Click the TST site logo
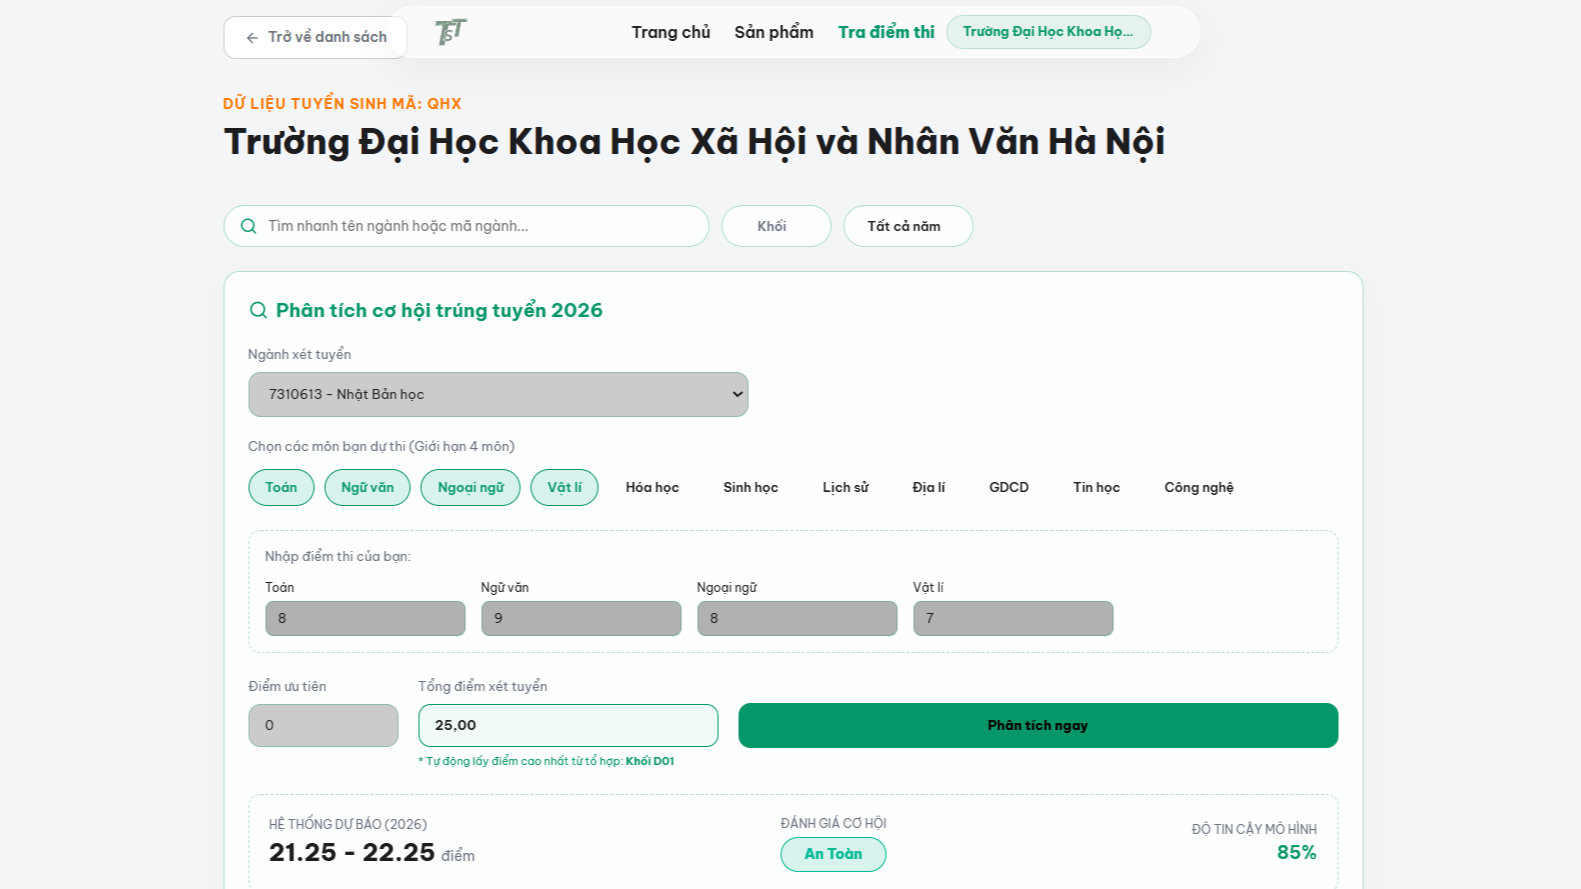This screenshot has width=1581, height=889. [451, 32]
